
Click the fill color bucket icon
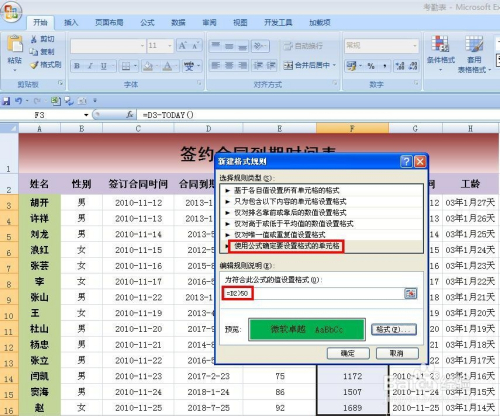pos(148,66)
